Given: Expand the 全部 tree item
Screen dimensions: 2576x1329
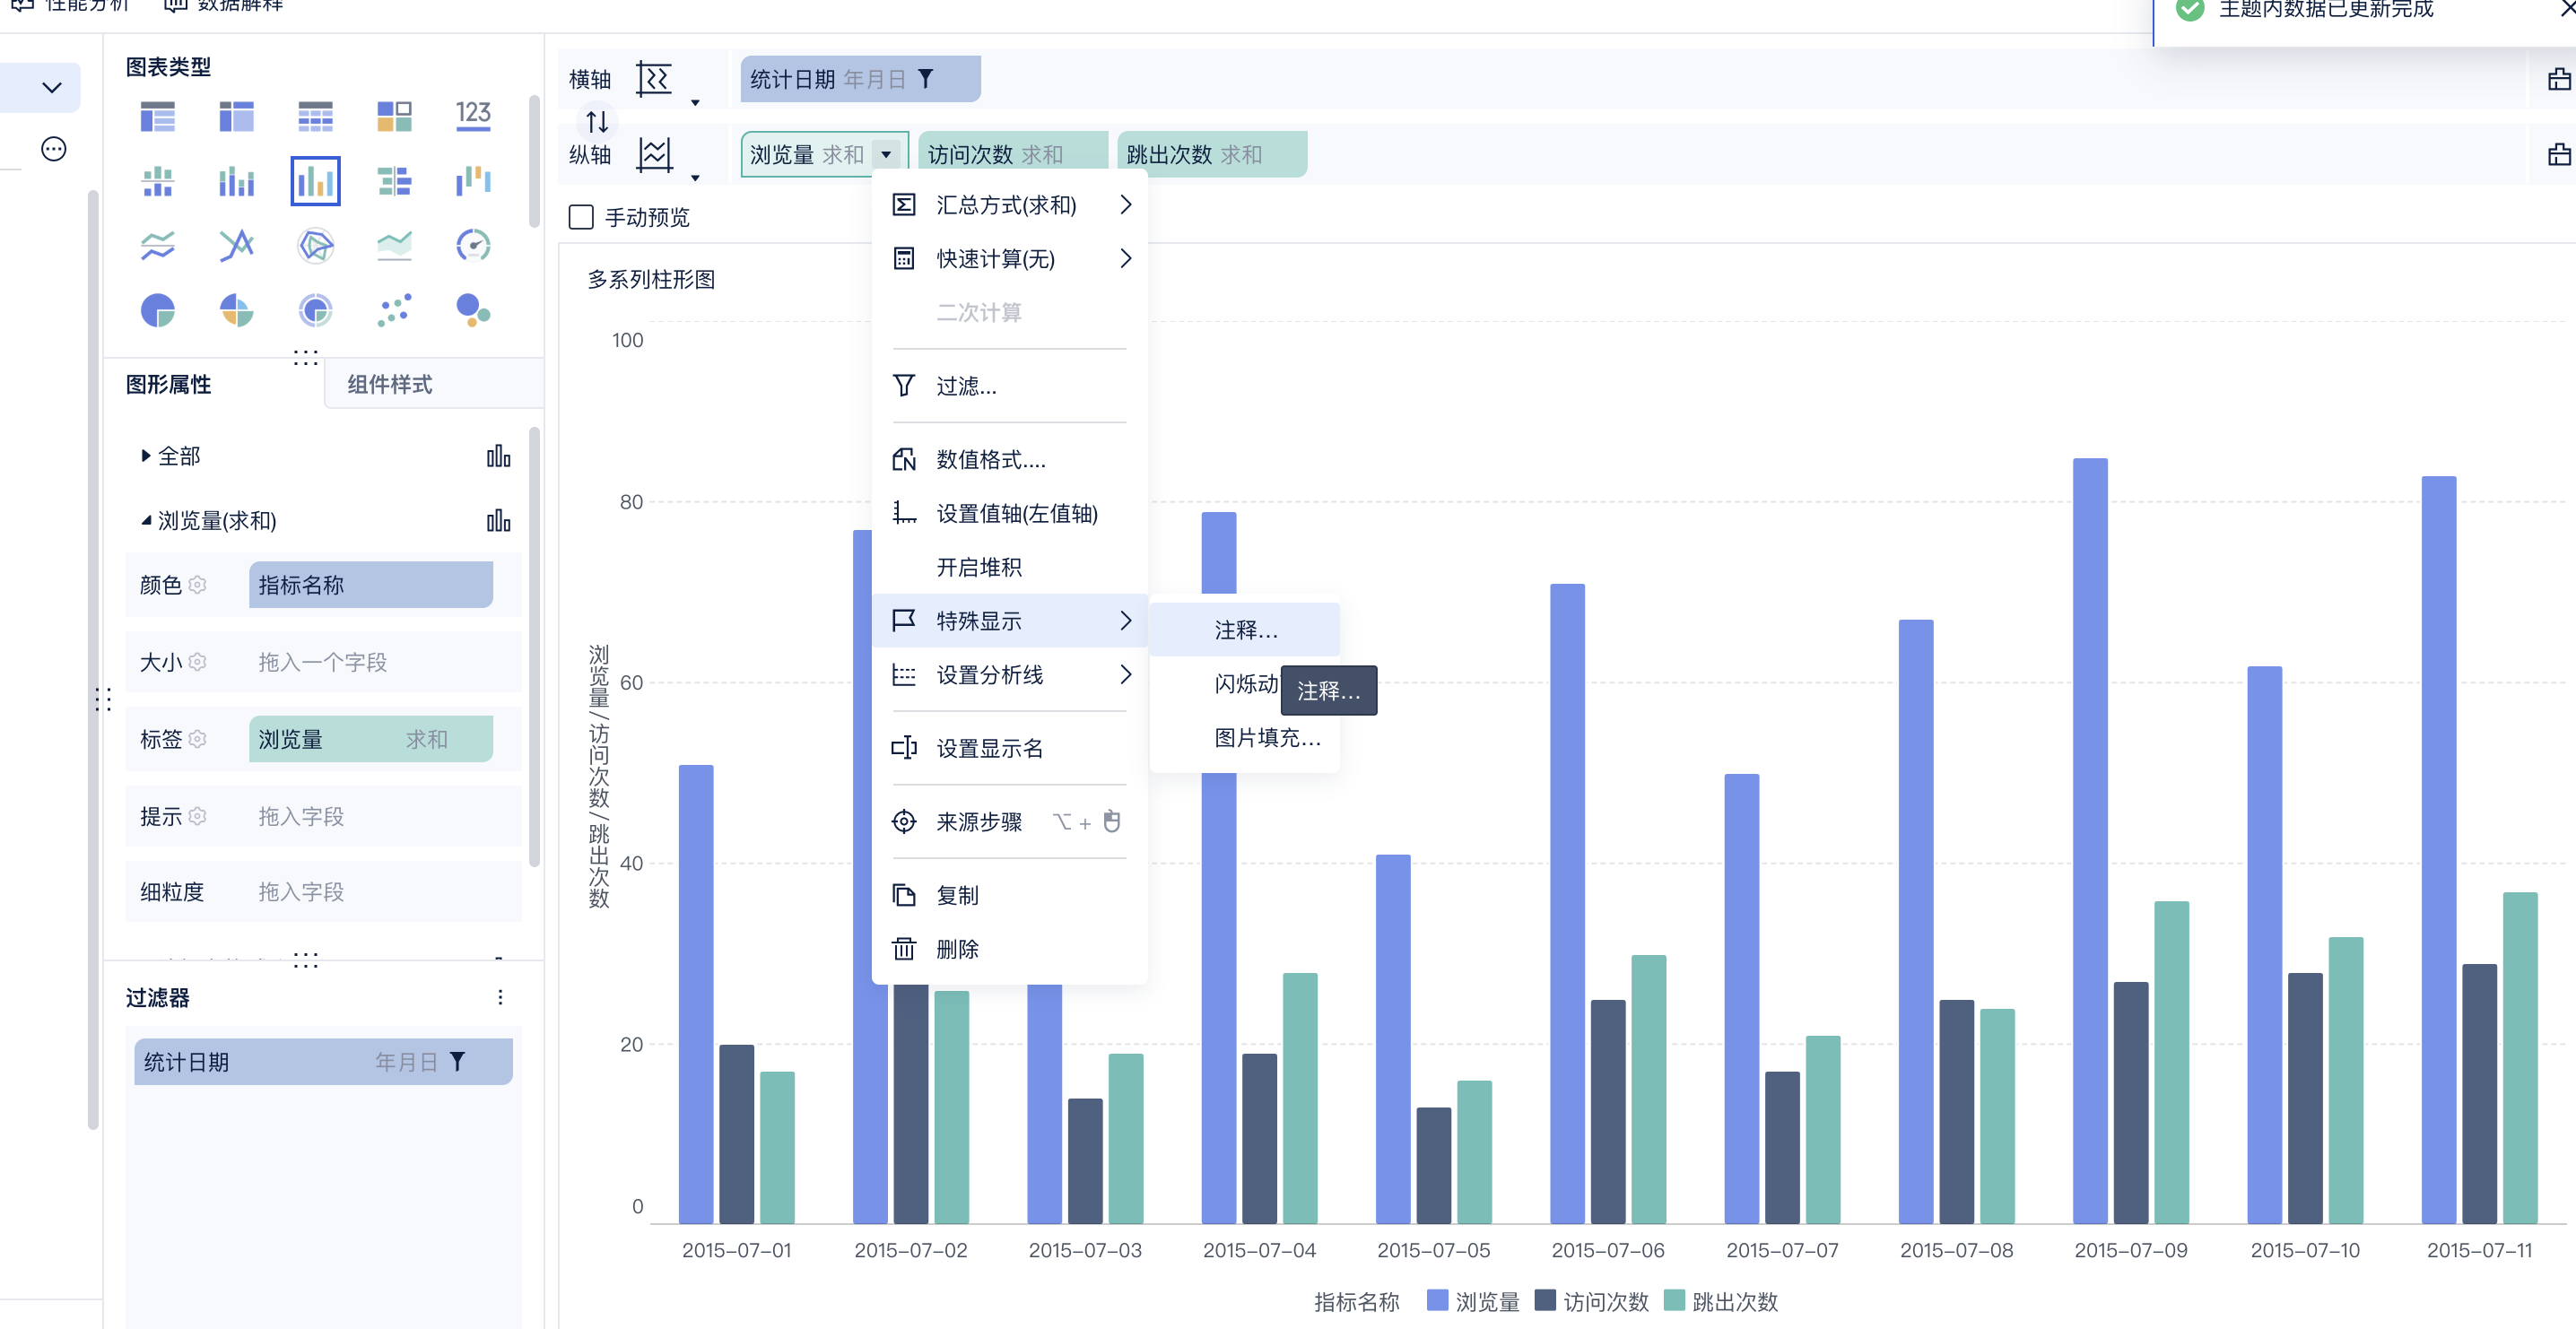Looking at the screenshot, I should (145, 456).
